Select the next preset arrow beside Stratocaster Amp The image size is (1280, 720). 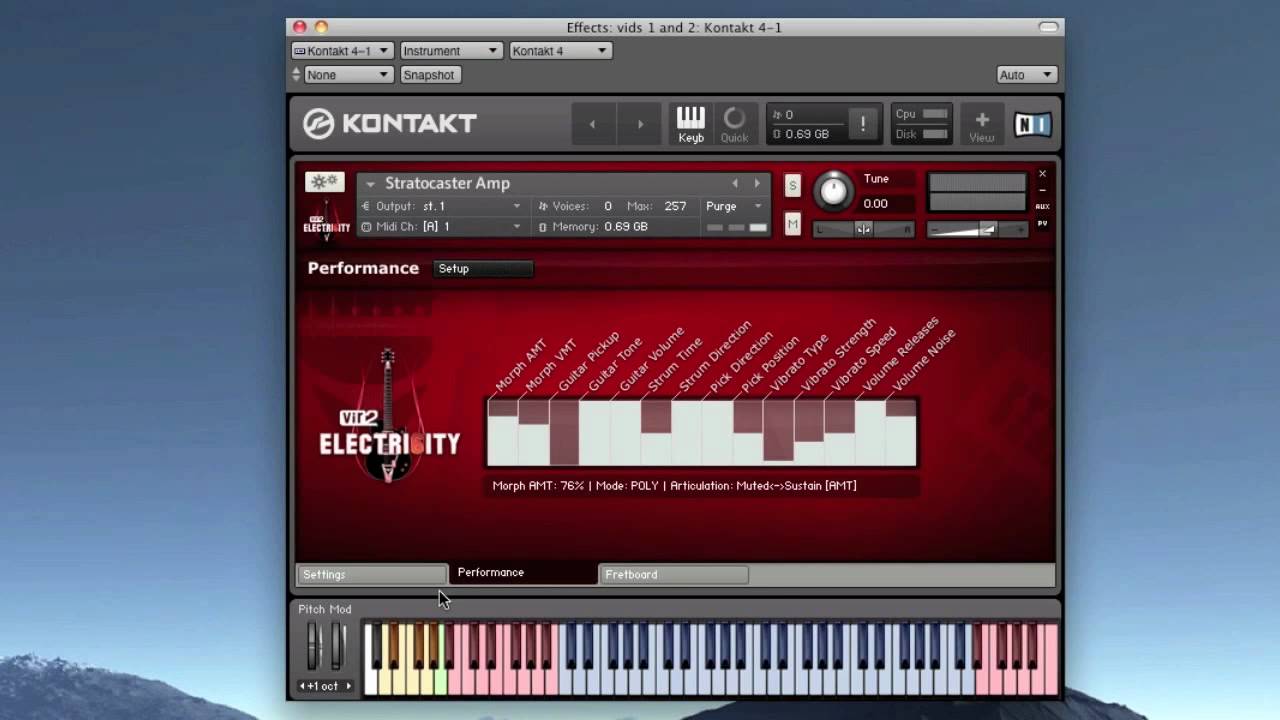757,183
